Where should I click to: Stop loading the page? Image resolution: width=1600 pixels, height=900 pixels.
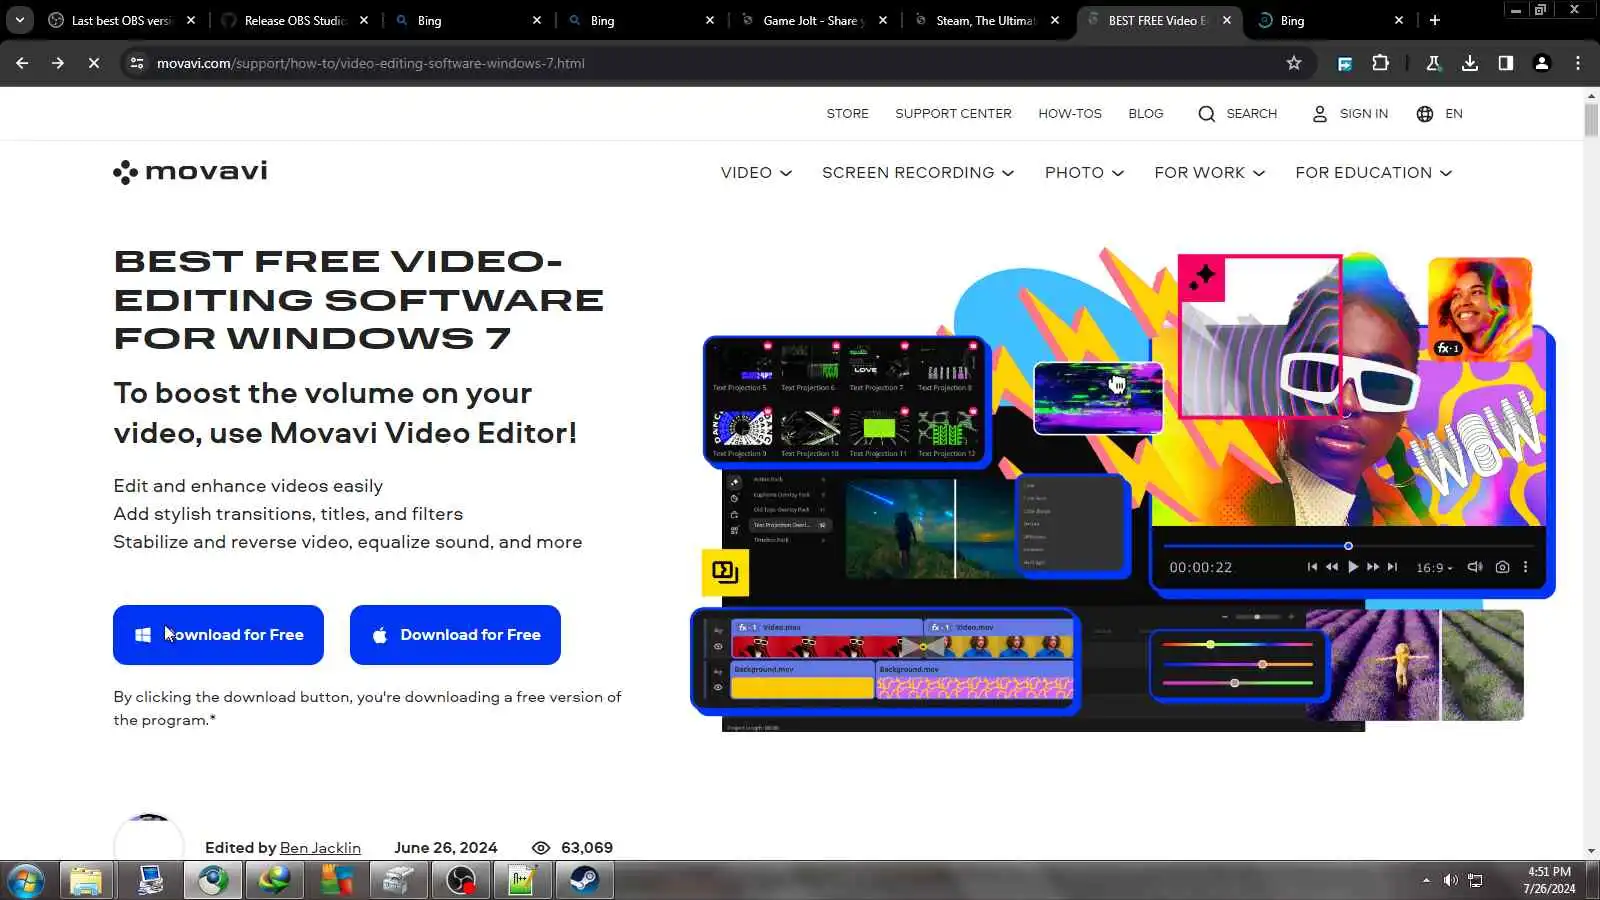click(94, 63)
